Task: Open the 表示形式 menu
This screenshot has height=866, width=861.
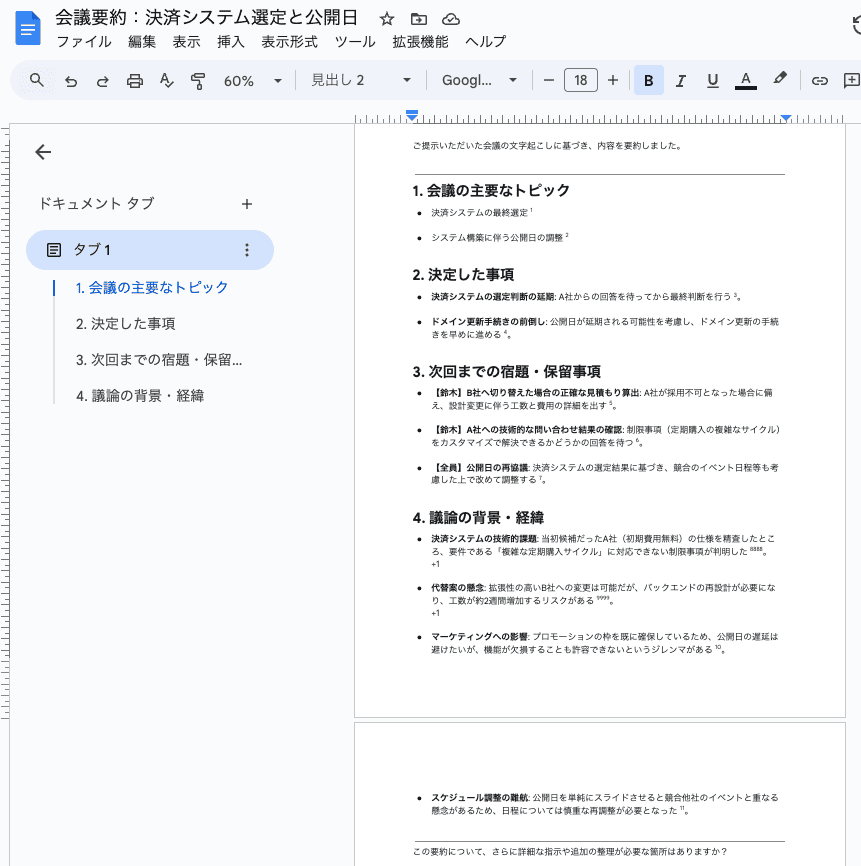Action: 289,42
